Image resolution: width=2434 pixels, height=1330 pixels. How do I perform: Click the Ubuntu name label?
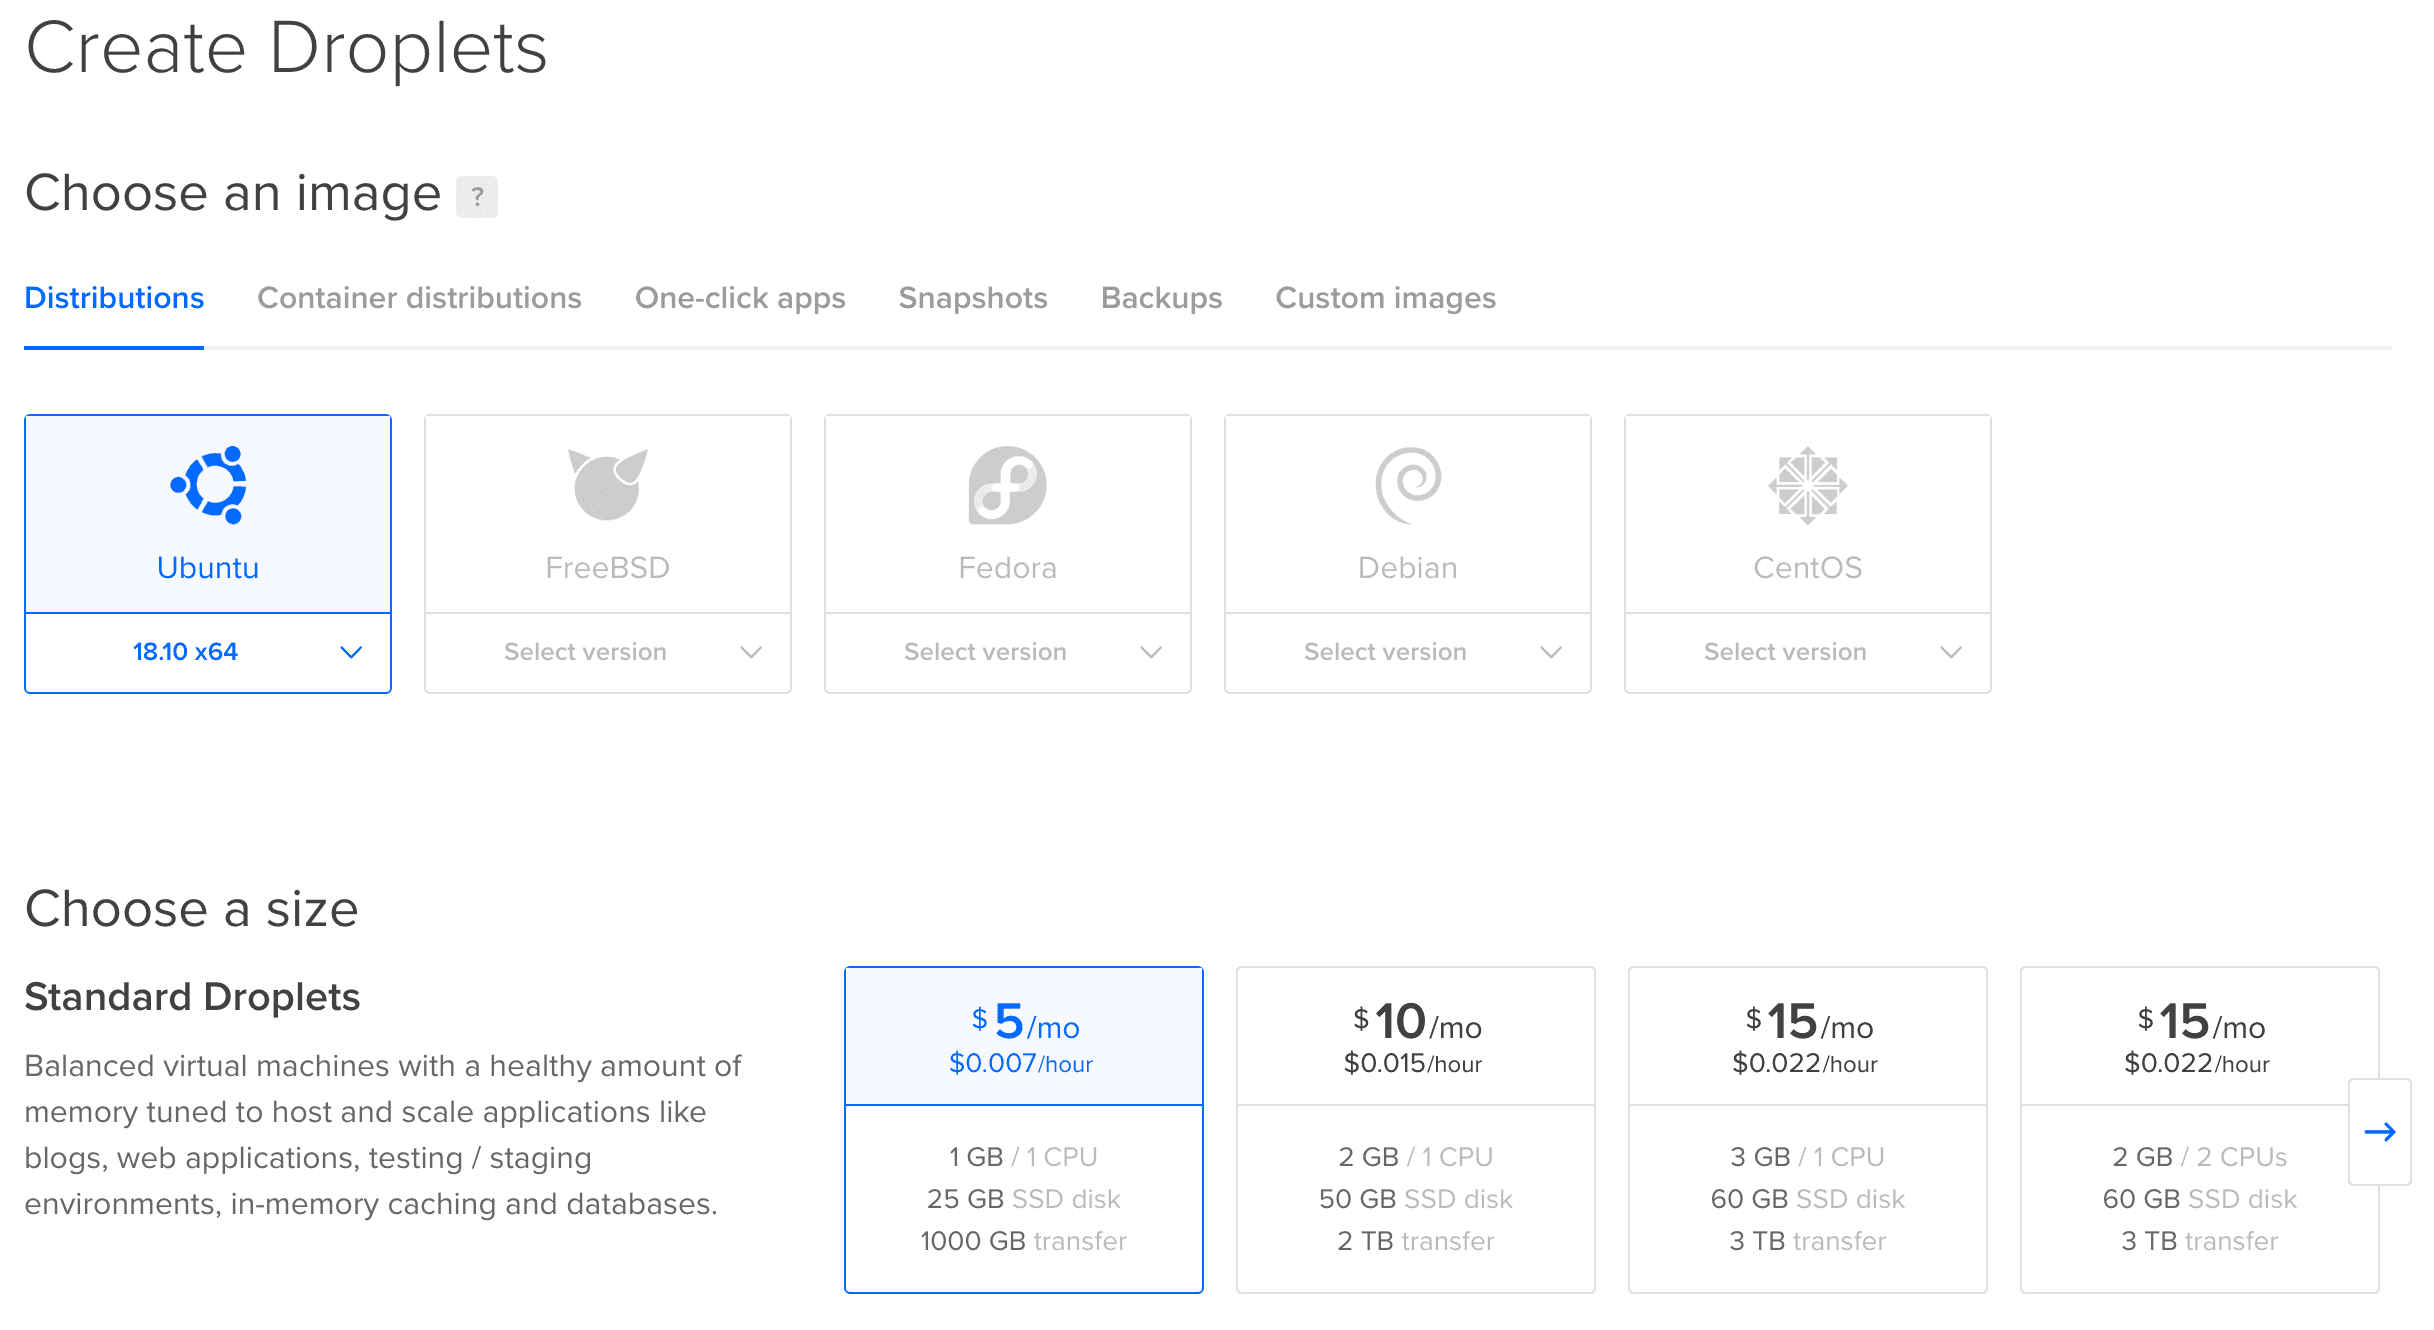point(208,568)
